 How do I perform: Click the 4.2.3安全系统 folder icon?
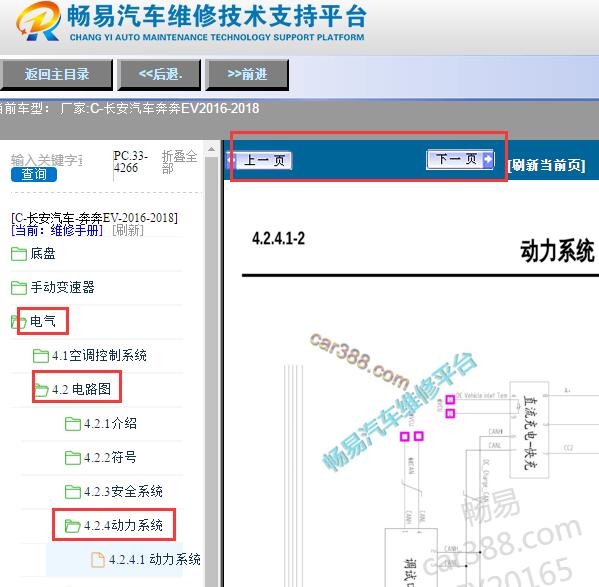pos(73,492)
